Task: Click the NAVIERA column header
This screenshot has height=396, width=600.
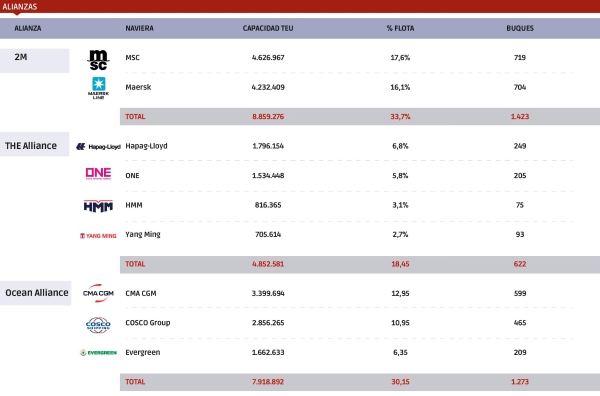Action: coord(139,28)
